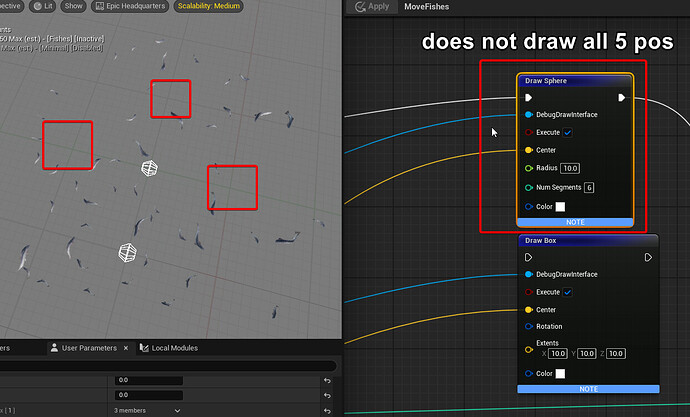The height and width of the screenshot is (417, 690).
Task: Select lower wireframe debug sphere in viewport
Action: pos(128,253)
